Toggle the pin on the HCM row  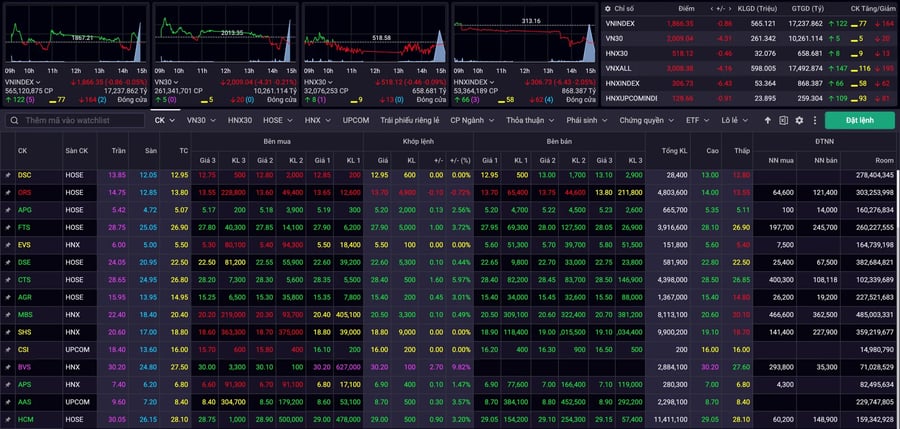(8, 420)
